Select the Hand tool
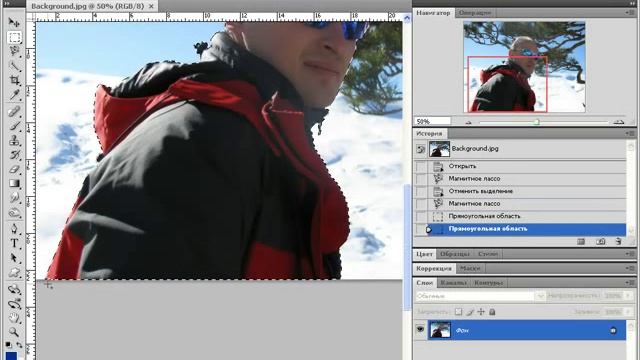 [14, 318]
